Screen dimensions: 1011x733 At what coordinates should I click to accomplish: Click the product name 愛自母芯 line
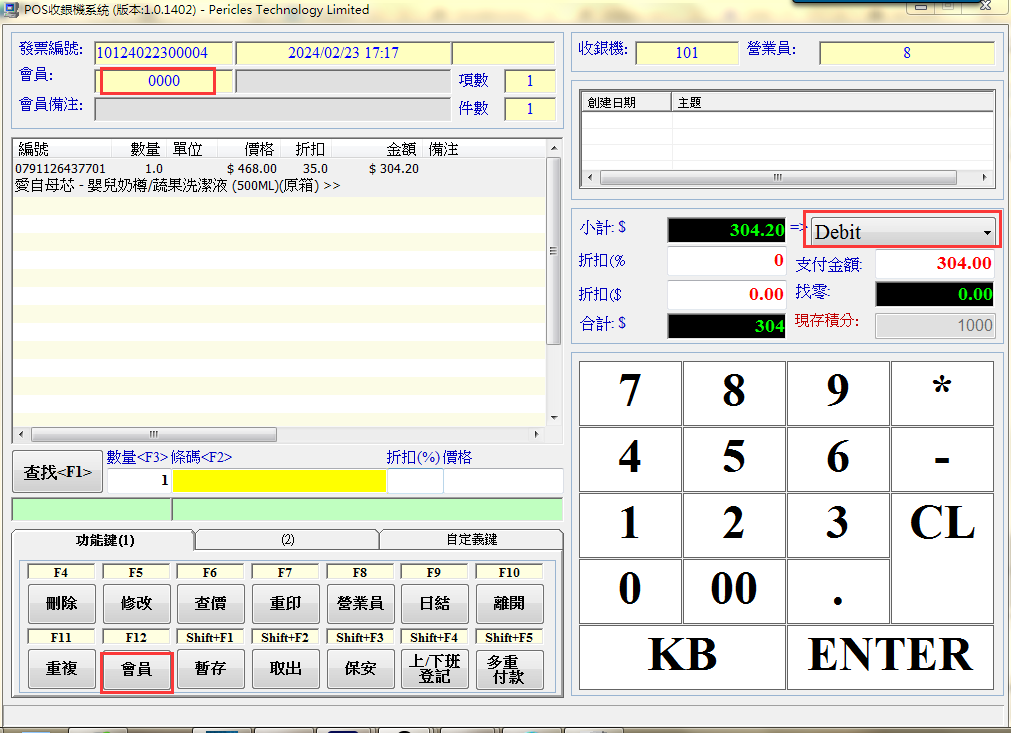[x=177, y=186]
